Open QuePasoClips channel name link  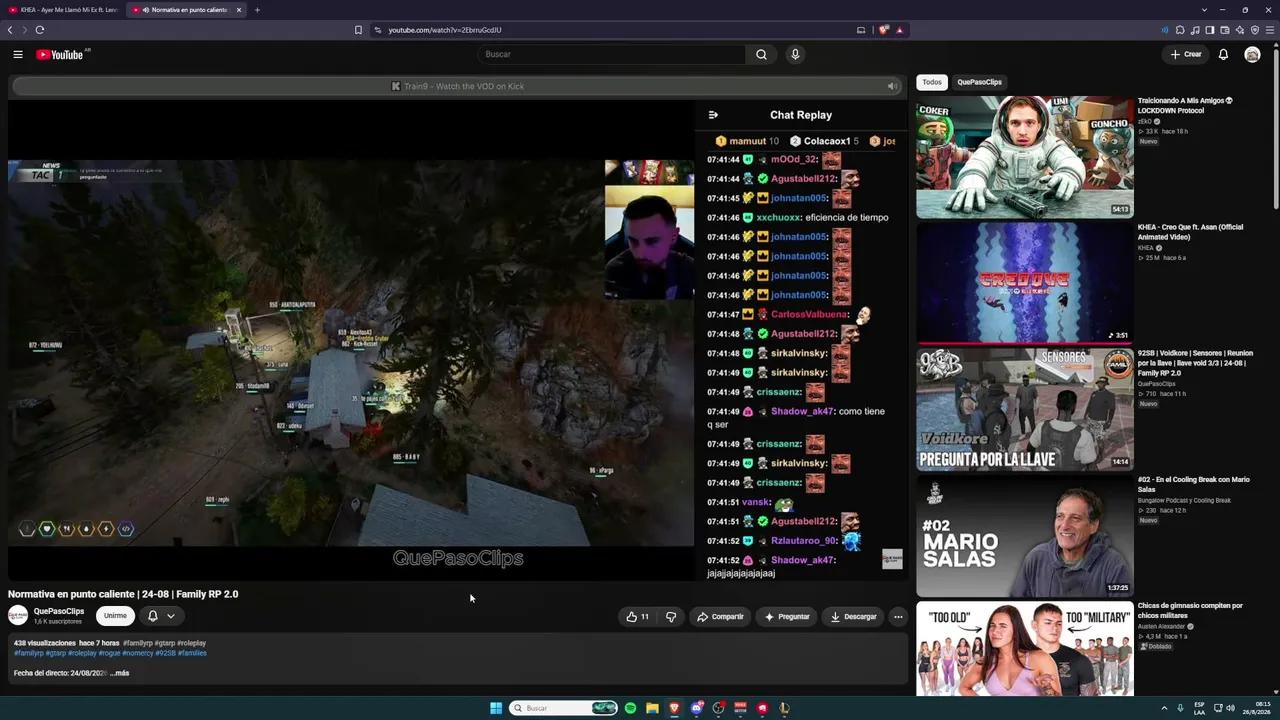59,611
